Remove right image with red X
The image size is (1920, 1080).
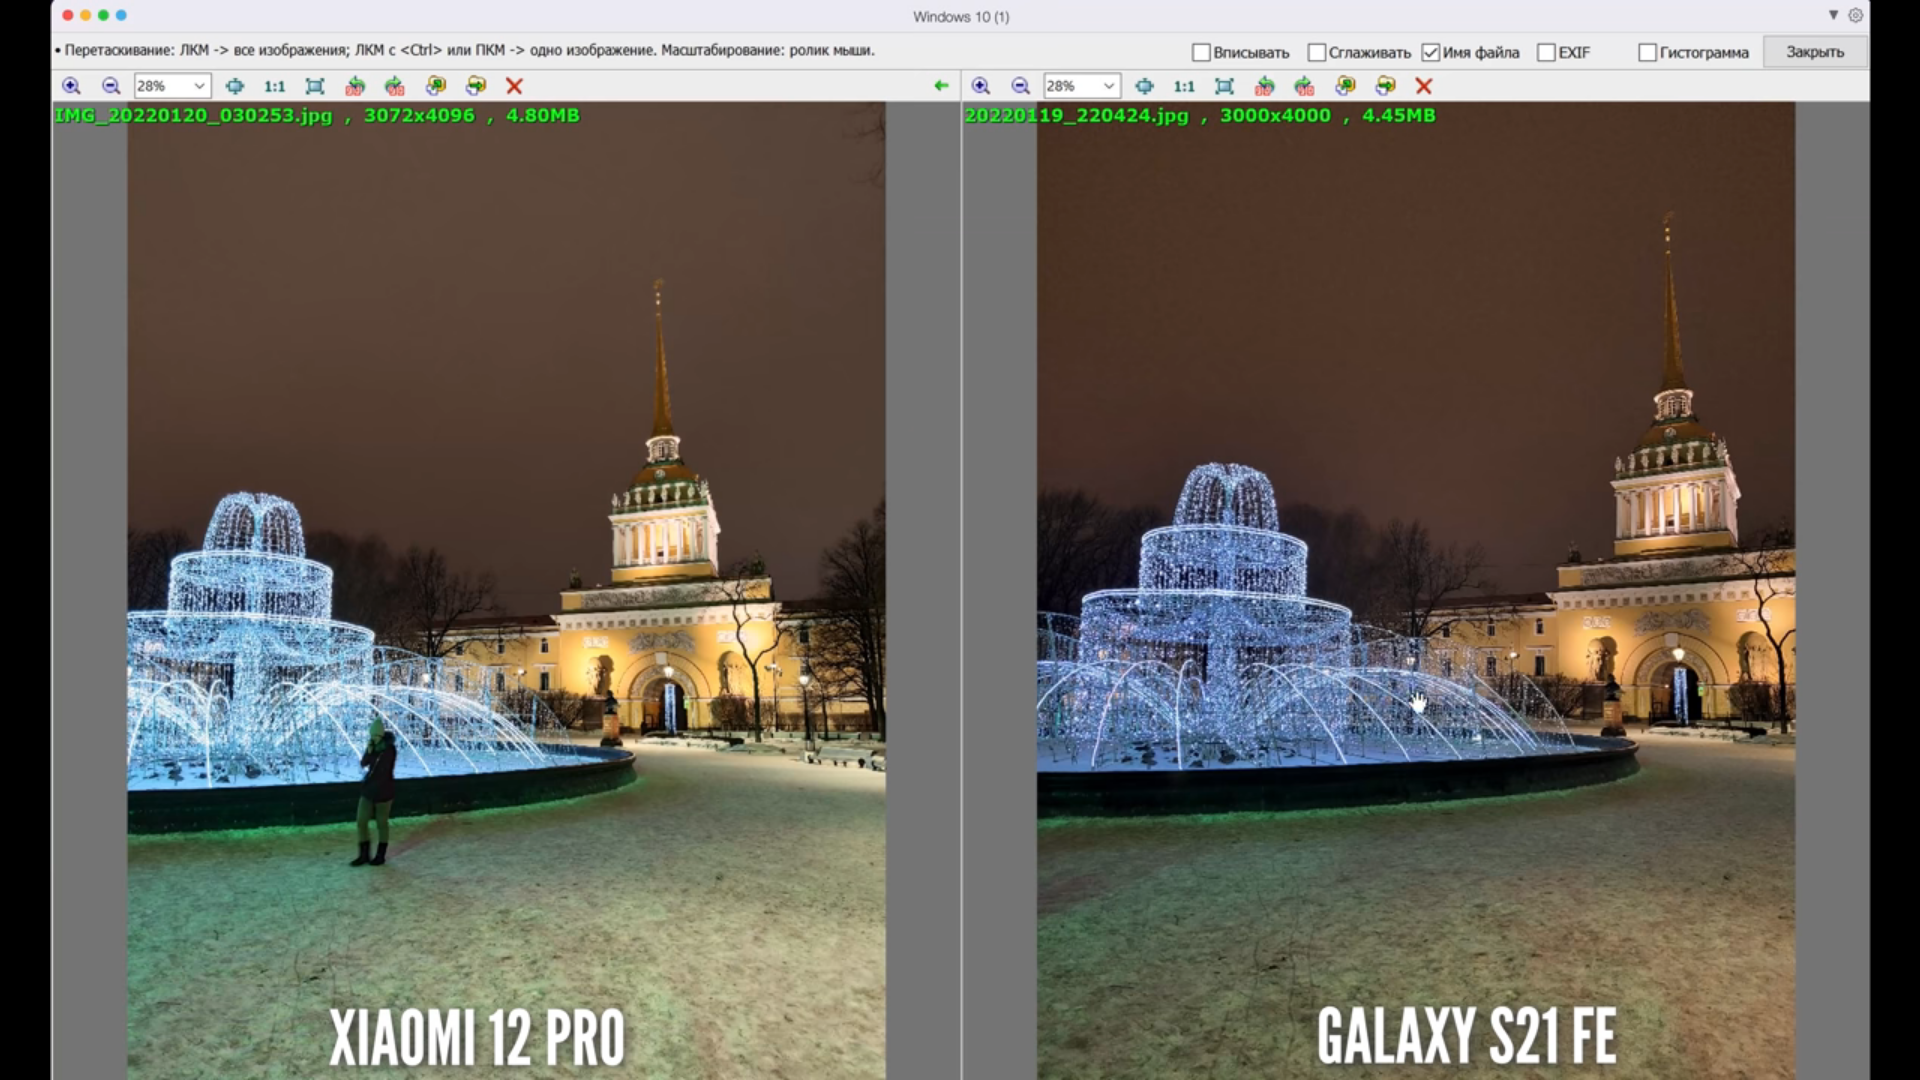1424,86
